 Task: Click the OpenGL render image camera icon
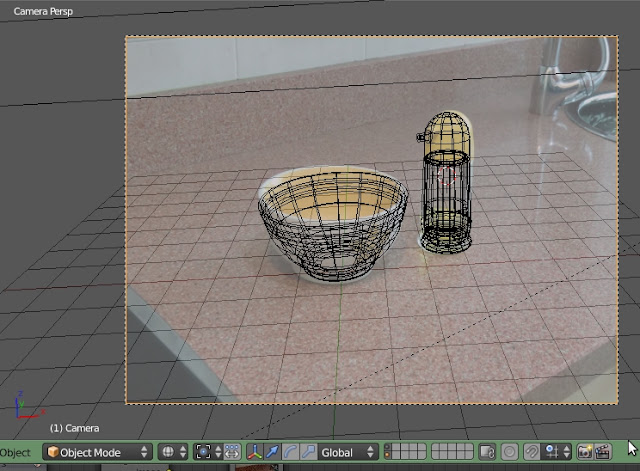click(584, 452)
